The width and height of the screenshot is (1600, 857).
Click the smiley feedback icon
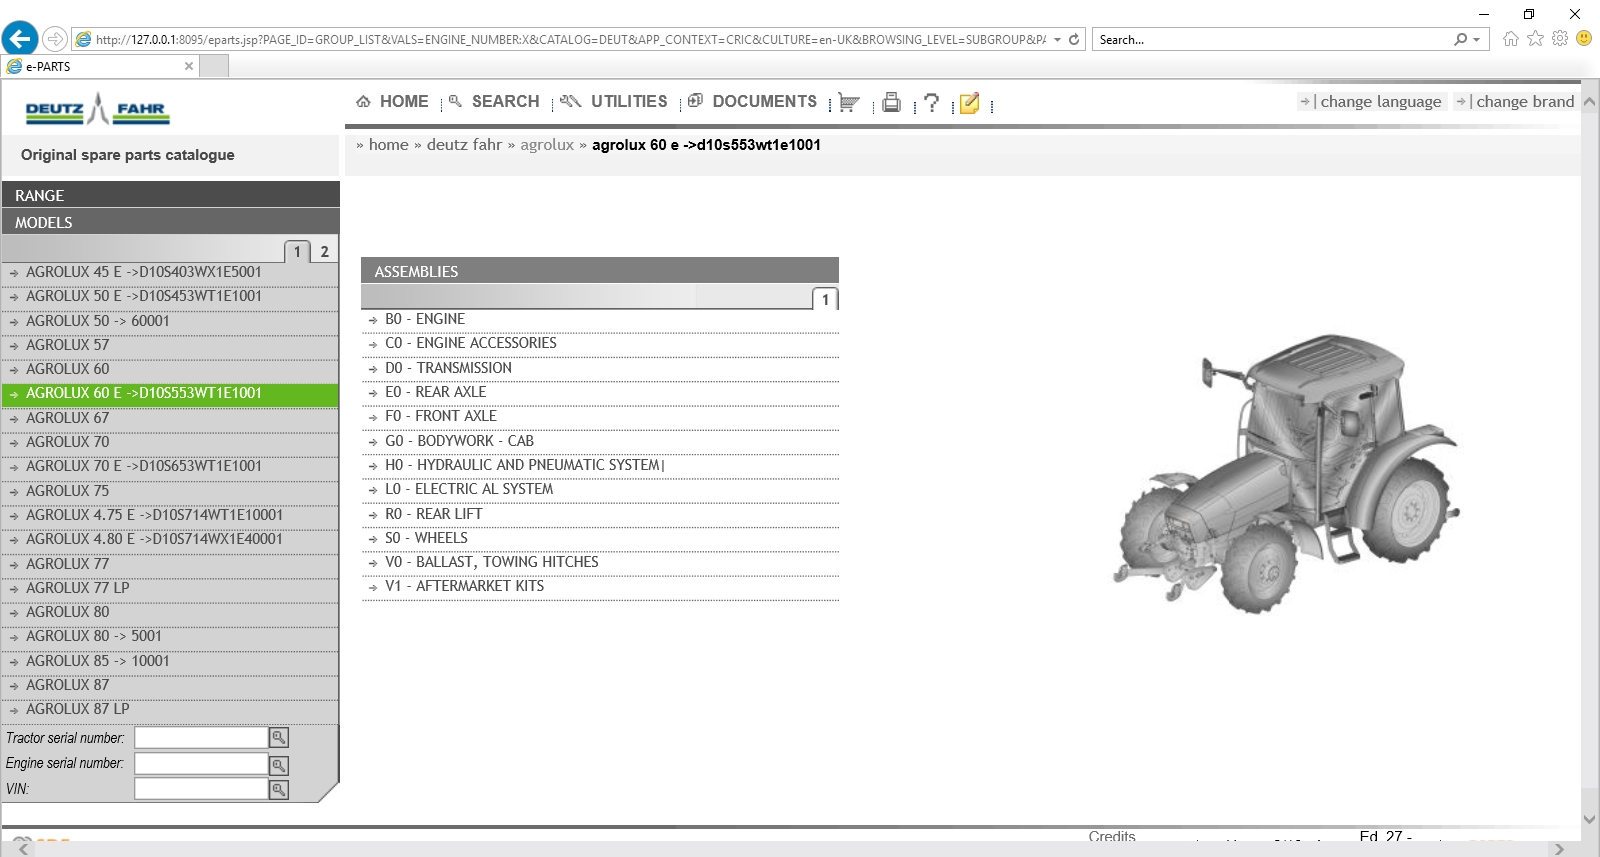(x=1584, y=38)
